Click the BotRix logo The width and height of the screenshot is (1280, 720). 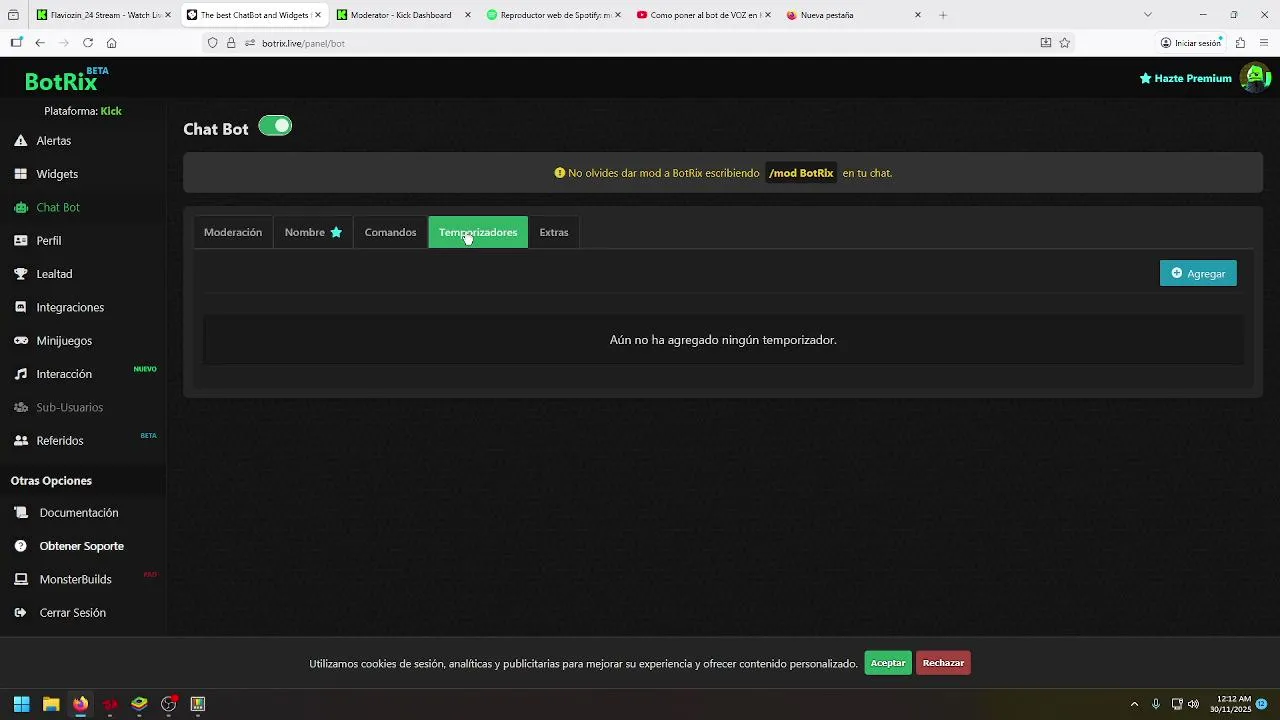point(67,80)
